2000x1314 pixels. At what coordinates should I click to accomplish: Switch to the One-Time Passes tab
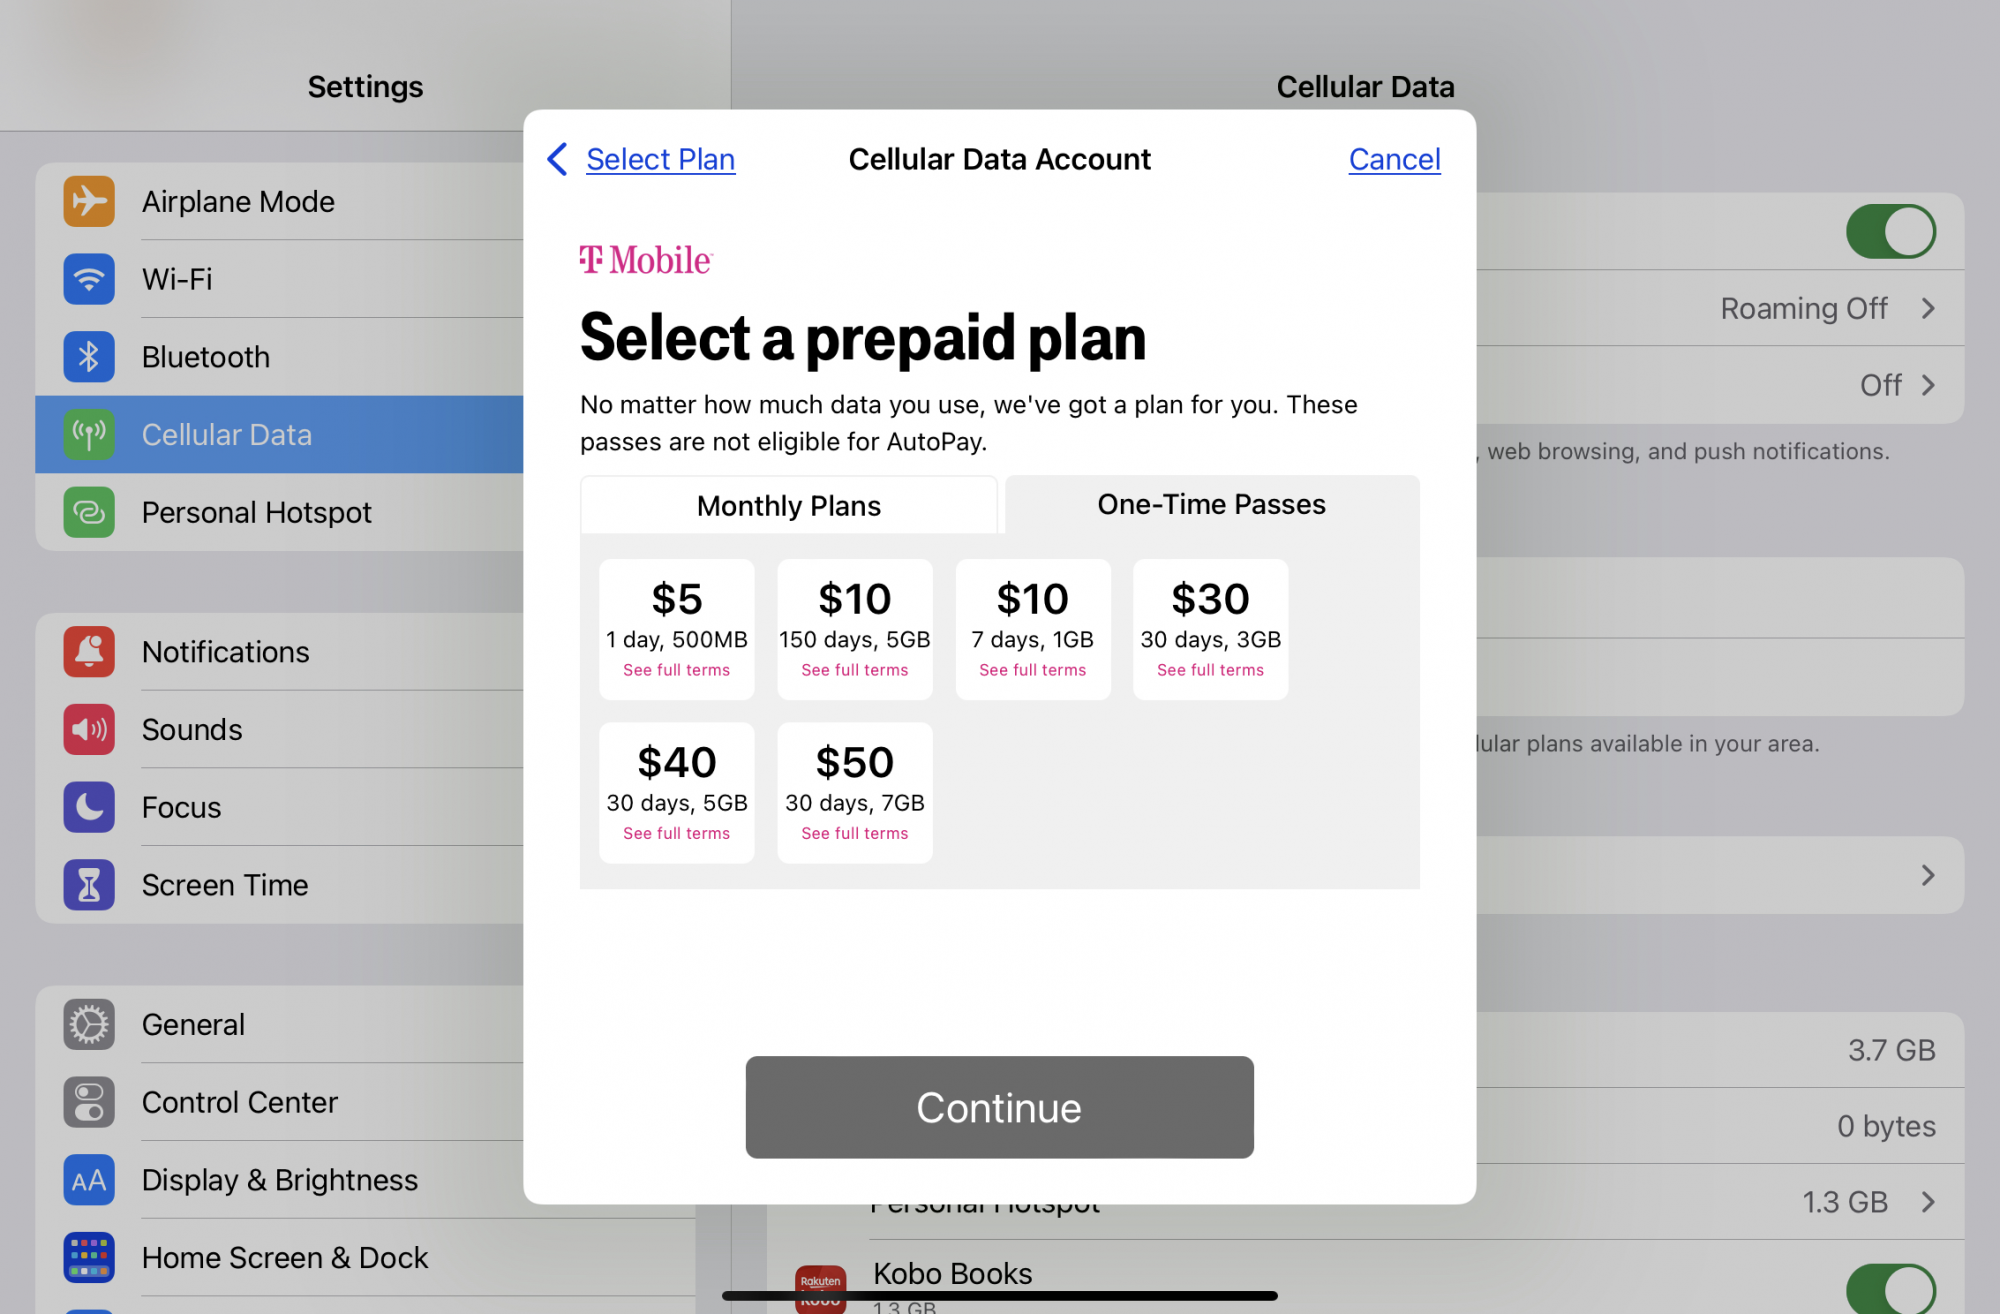pos(1211,504)
